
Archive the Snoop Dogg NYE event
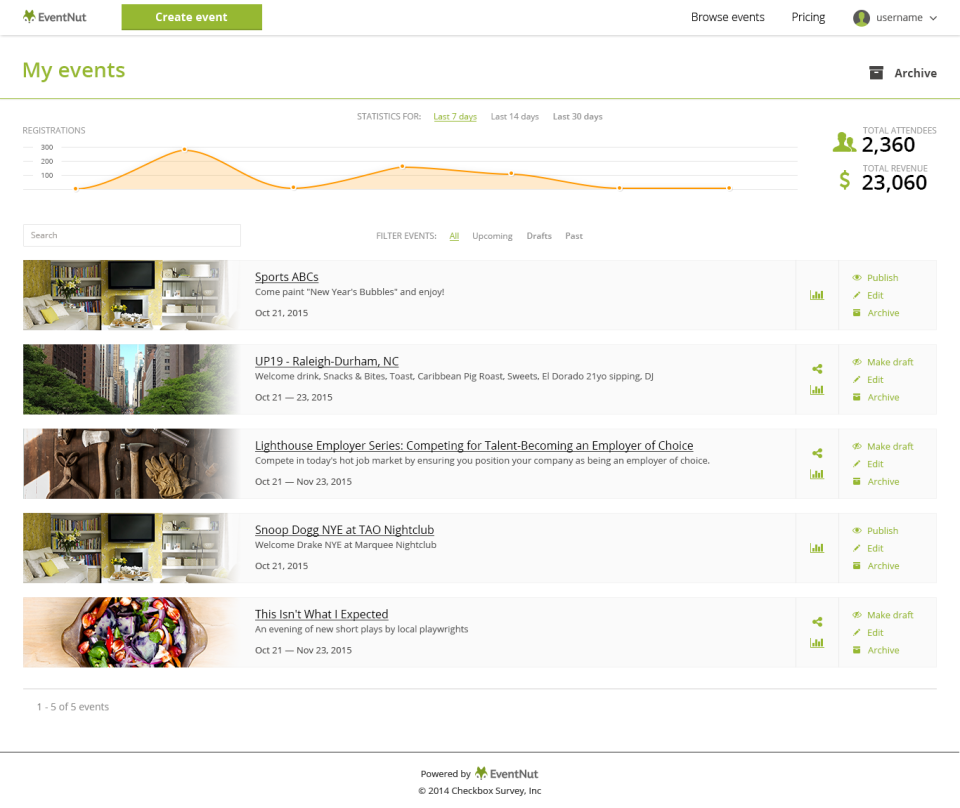(876, 566)
